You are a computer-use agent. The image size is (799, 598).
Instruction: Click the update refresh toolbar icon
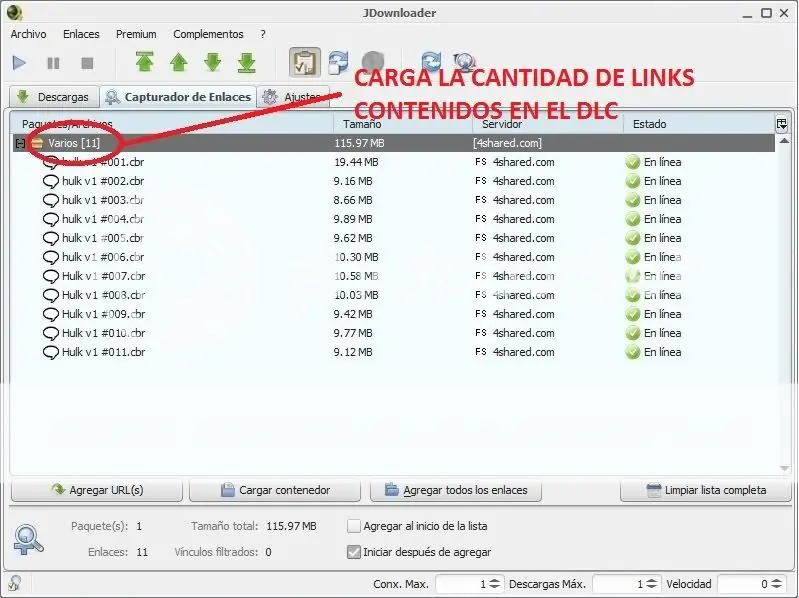coord(431,61)
